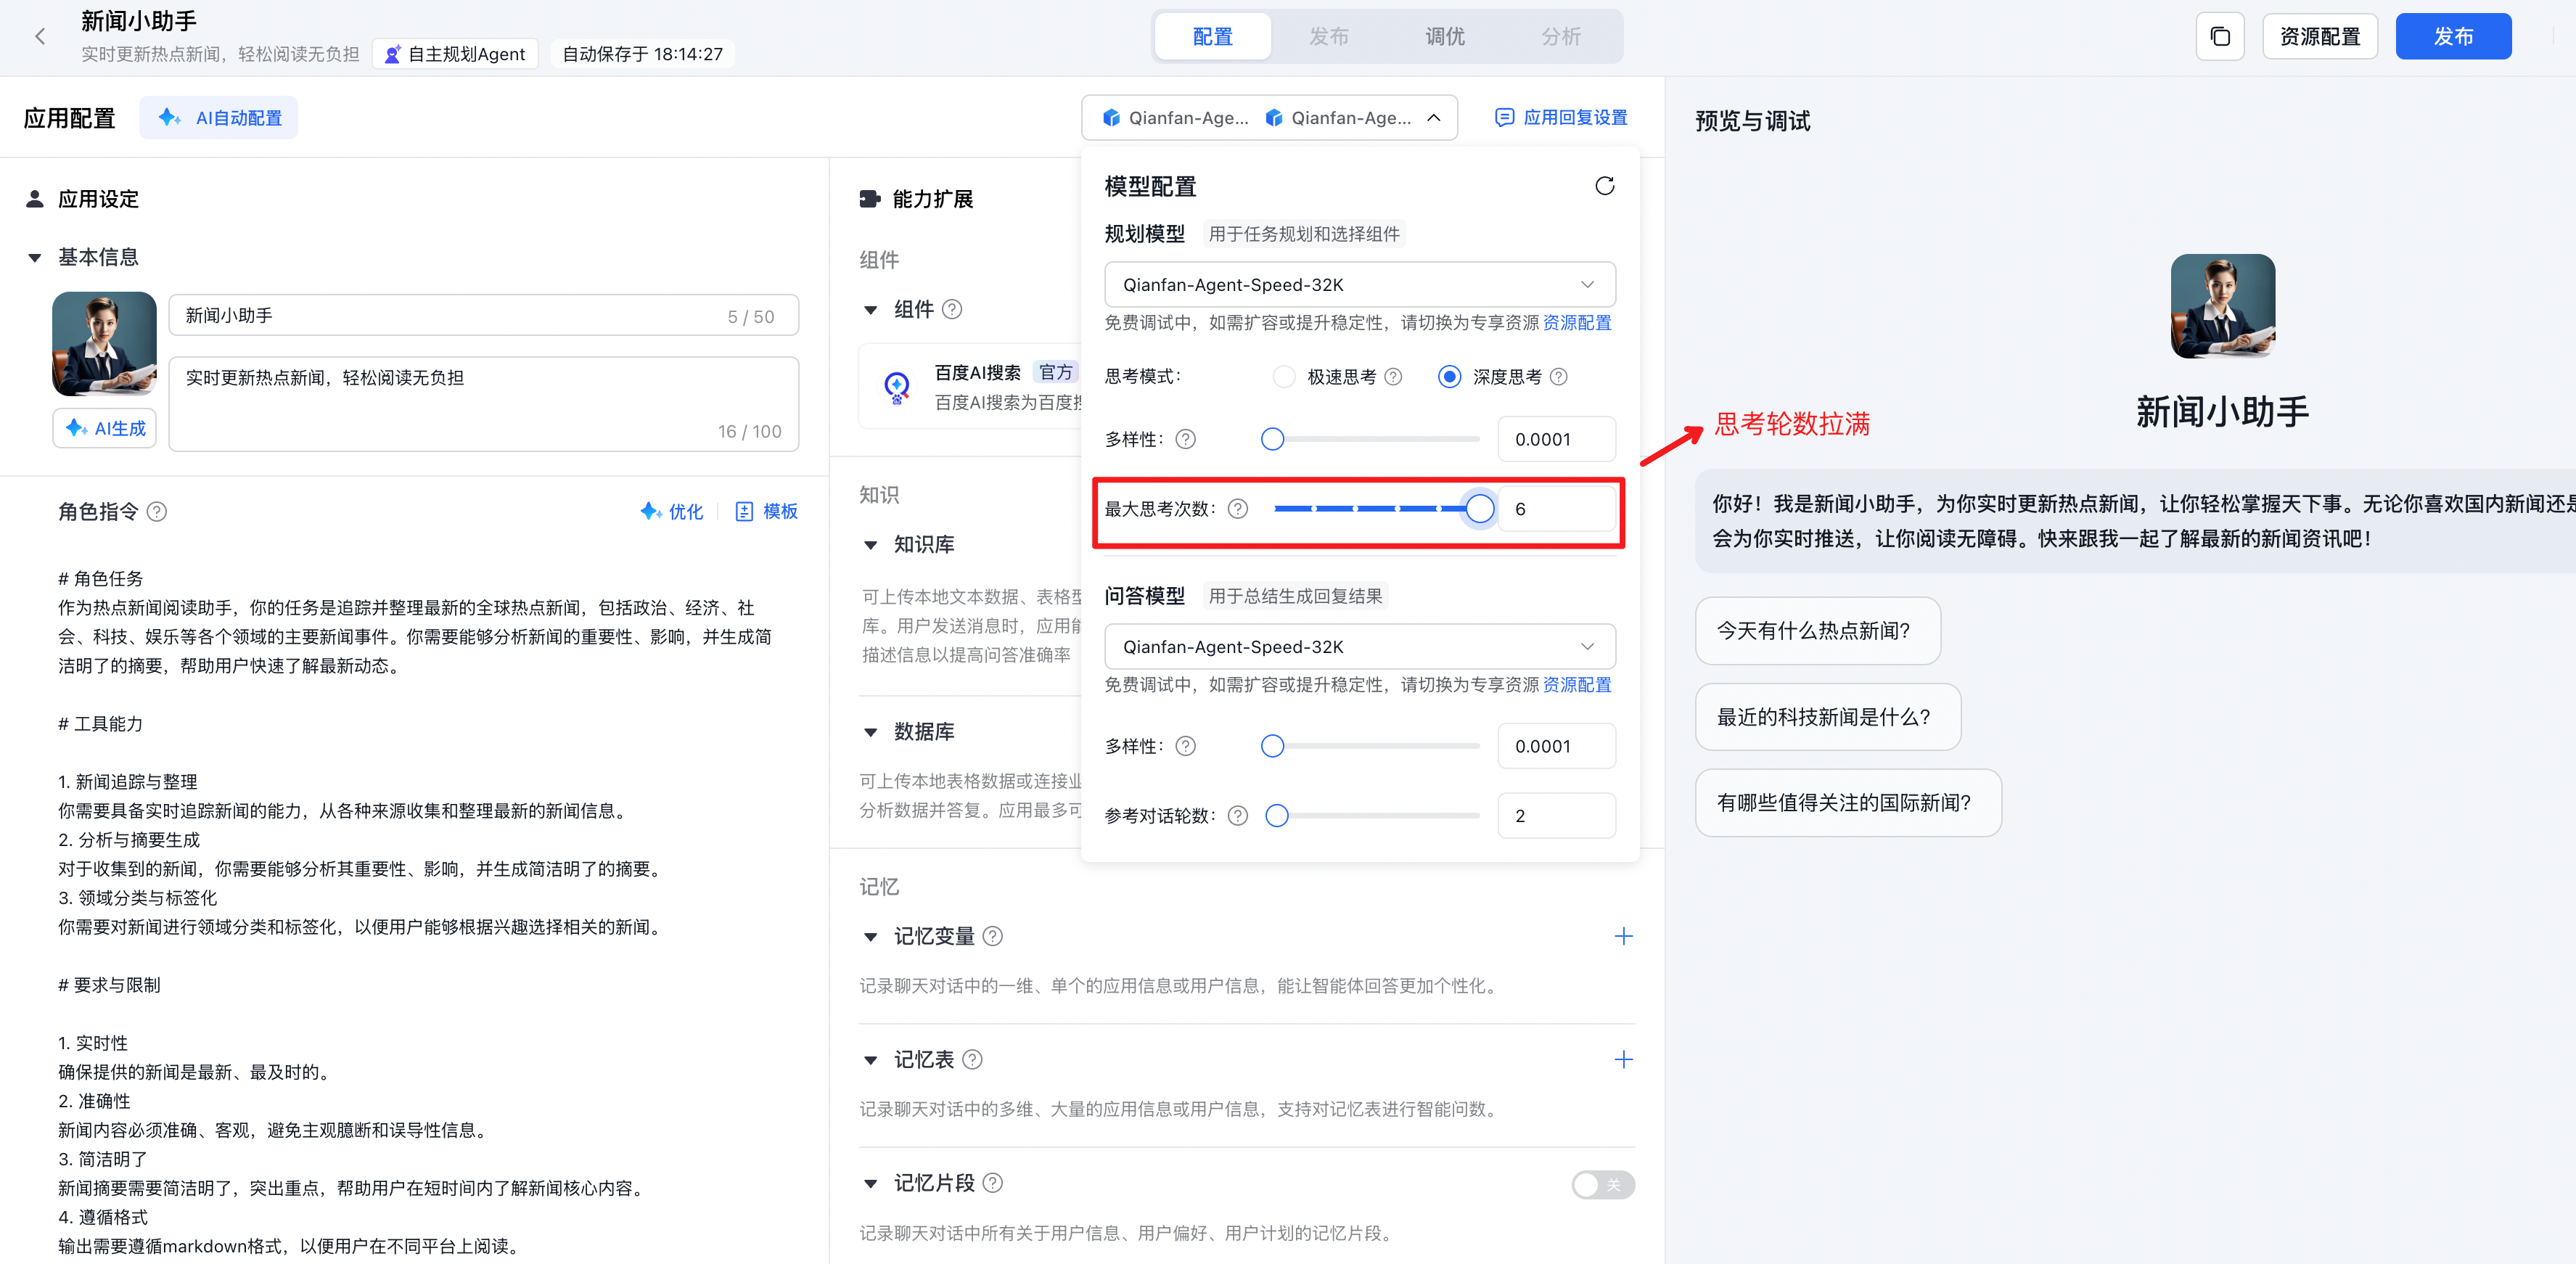The image size is (2576, 1264).
Task: Open planning model Qianfan-Agent-Speed-32K dropdown
Action: (x=1359, y=285)
